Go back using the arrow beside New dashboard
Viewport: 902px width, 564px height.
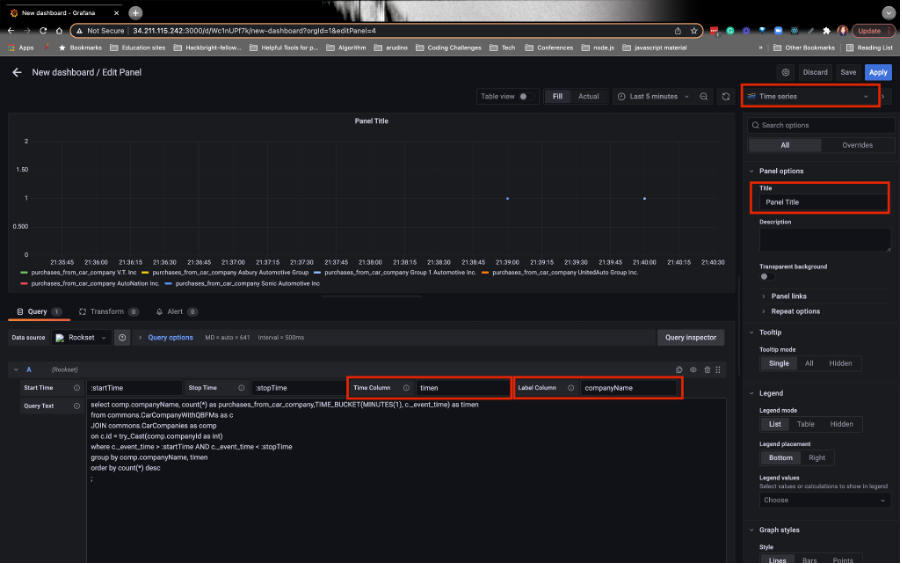pos(17,73)
